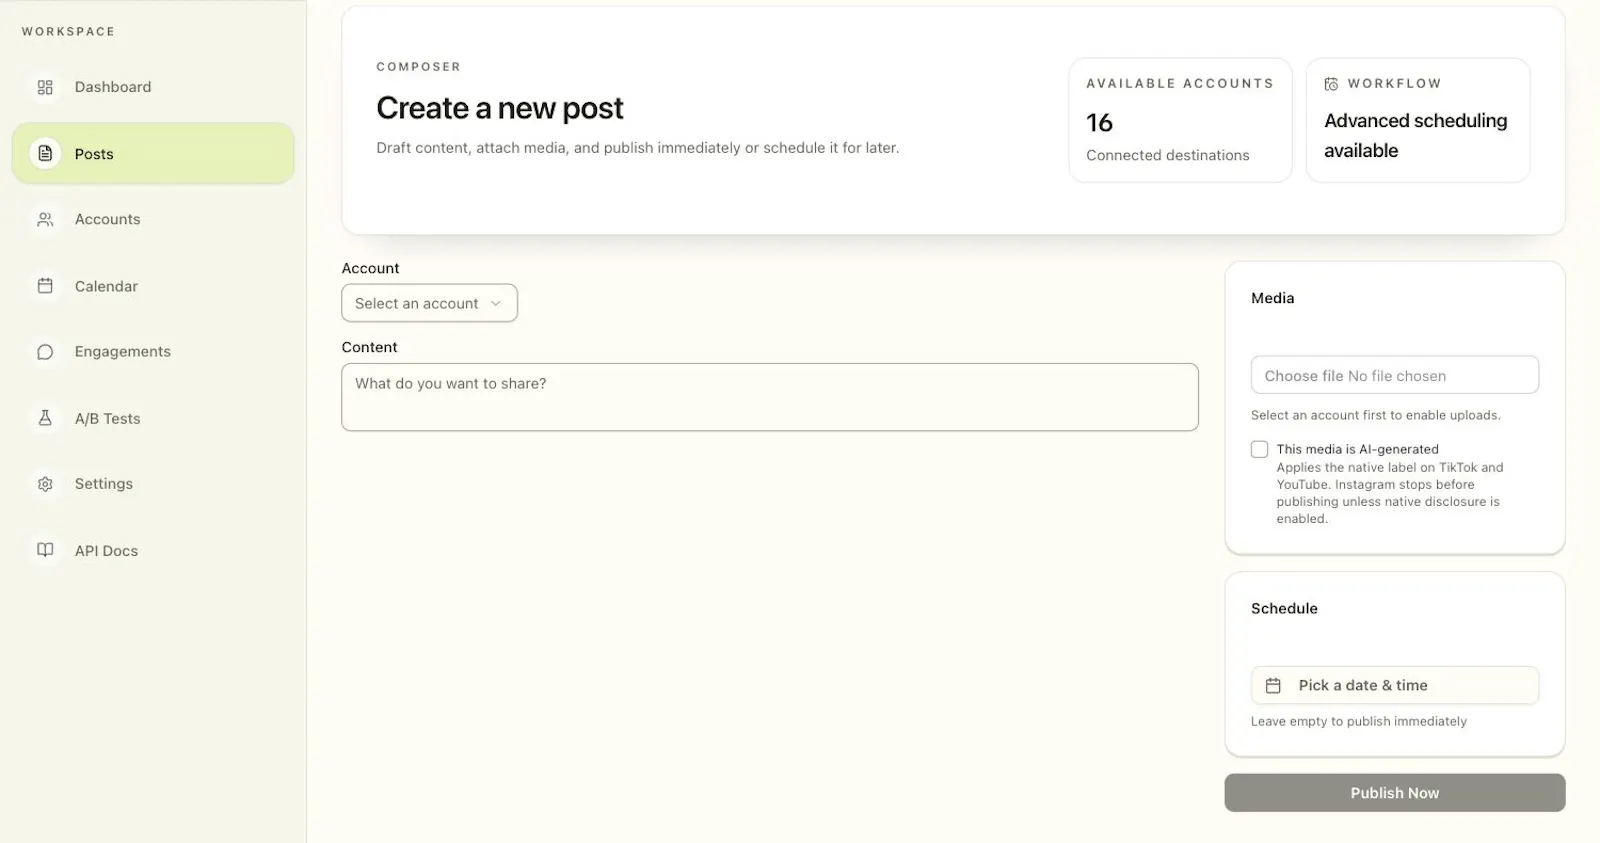Click the Settings gear icon

[x=45, y=484]
